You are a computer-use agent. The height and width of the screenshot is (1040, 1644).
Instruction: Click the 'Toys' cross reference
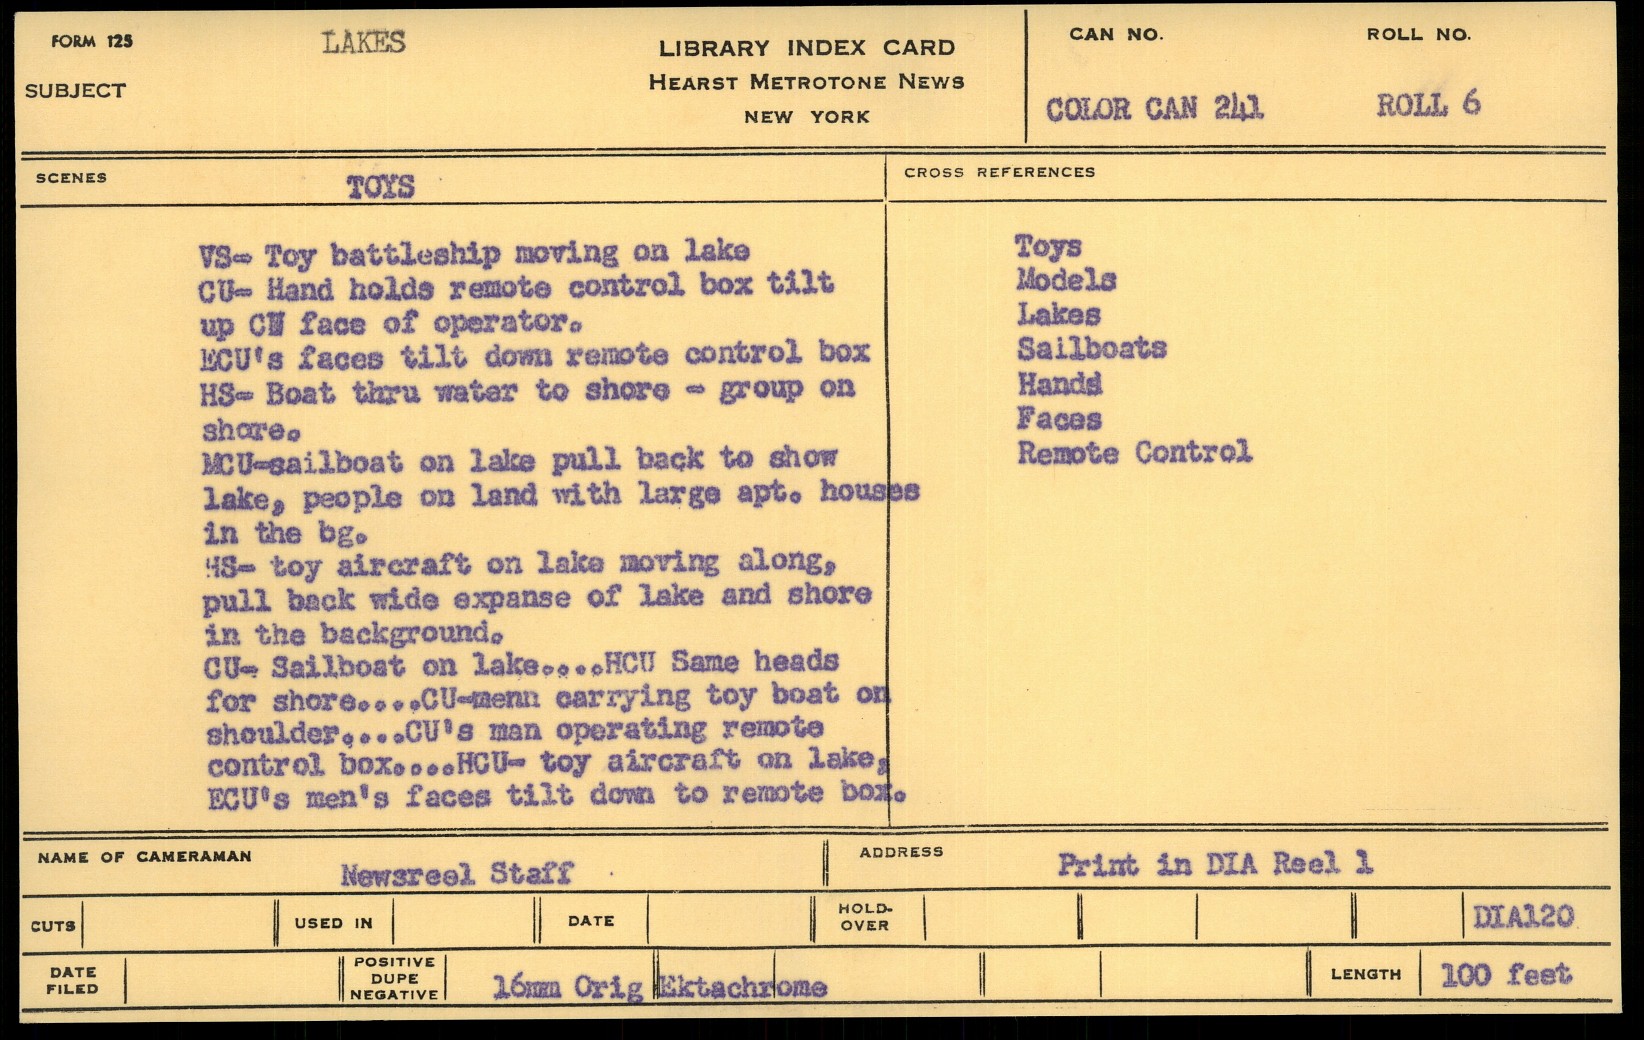1048,246
